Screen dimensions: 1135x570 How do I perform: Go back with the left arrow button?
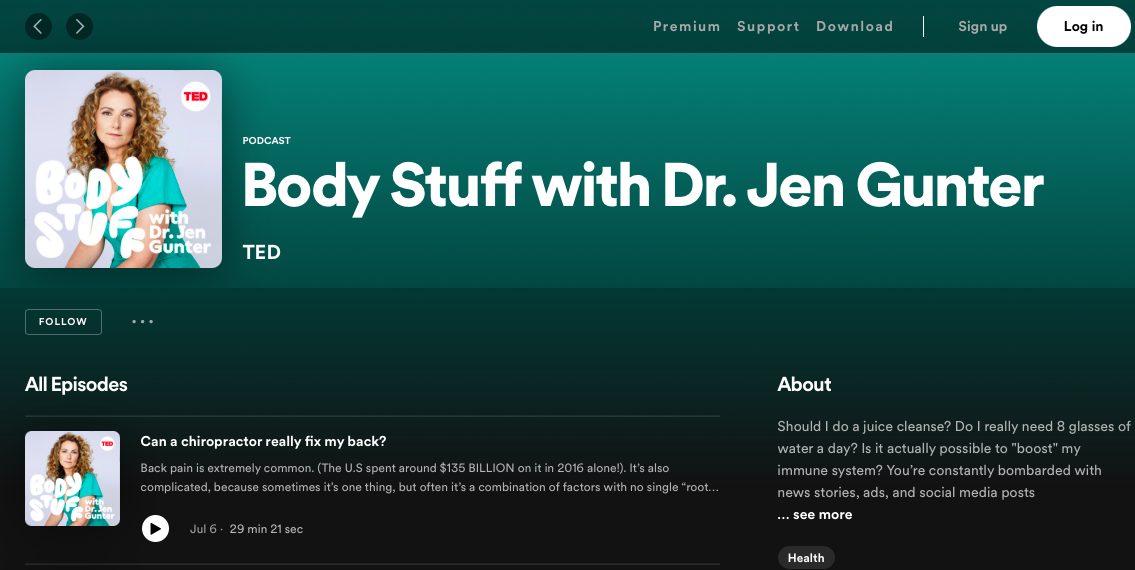pos(38,27)
